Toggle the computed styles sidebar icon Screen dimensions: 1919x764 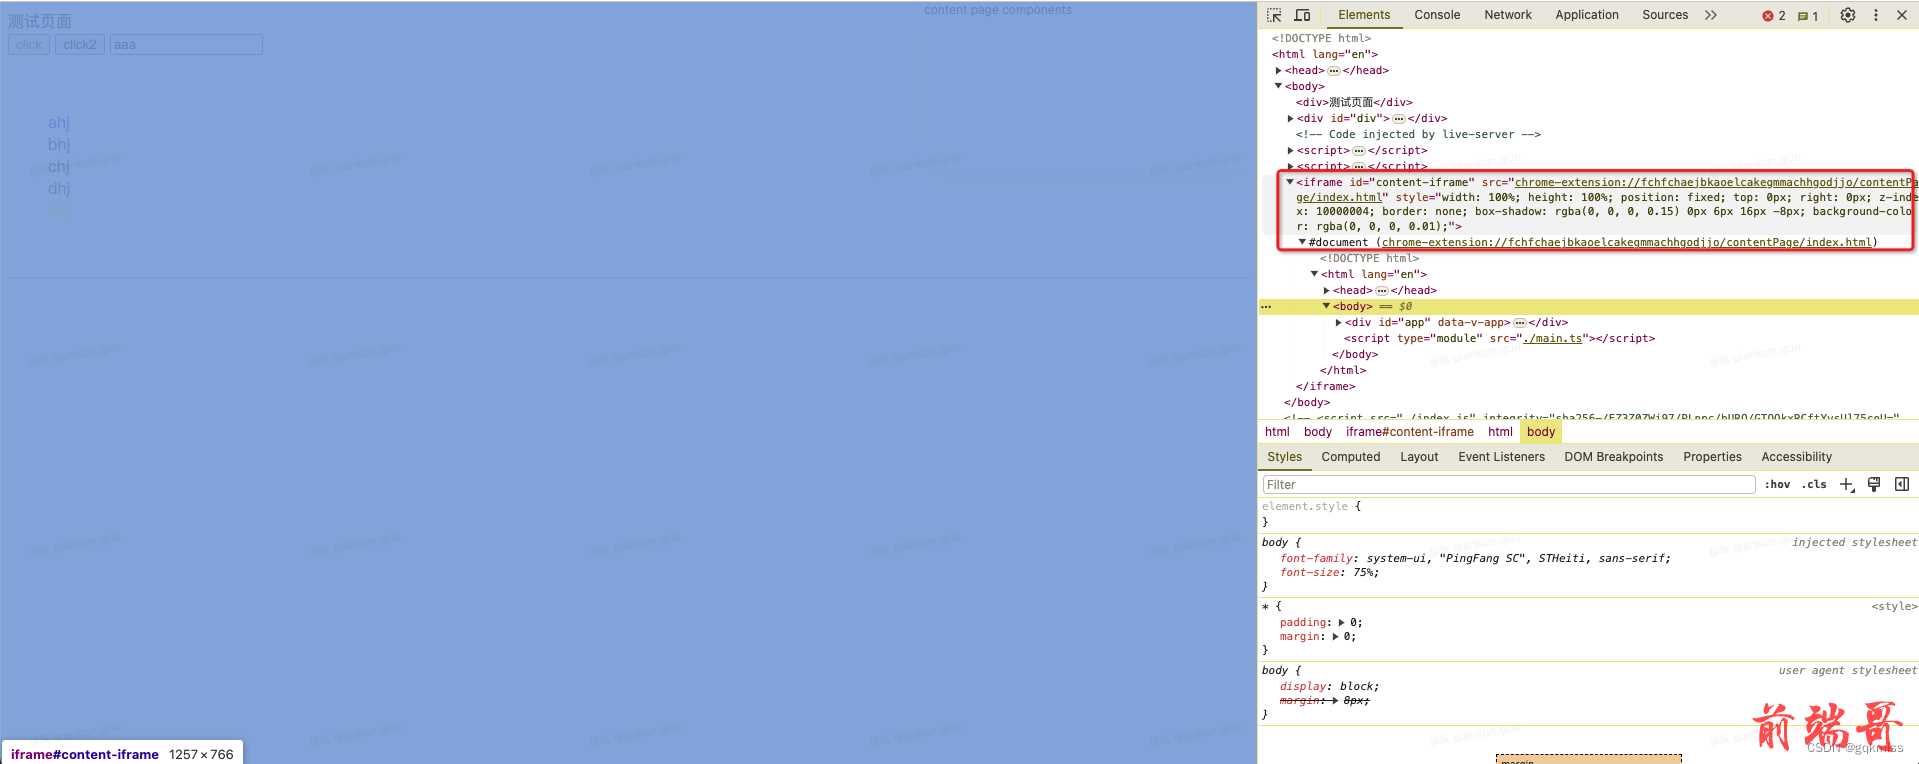(1902, 484)
